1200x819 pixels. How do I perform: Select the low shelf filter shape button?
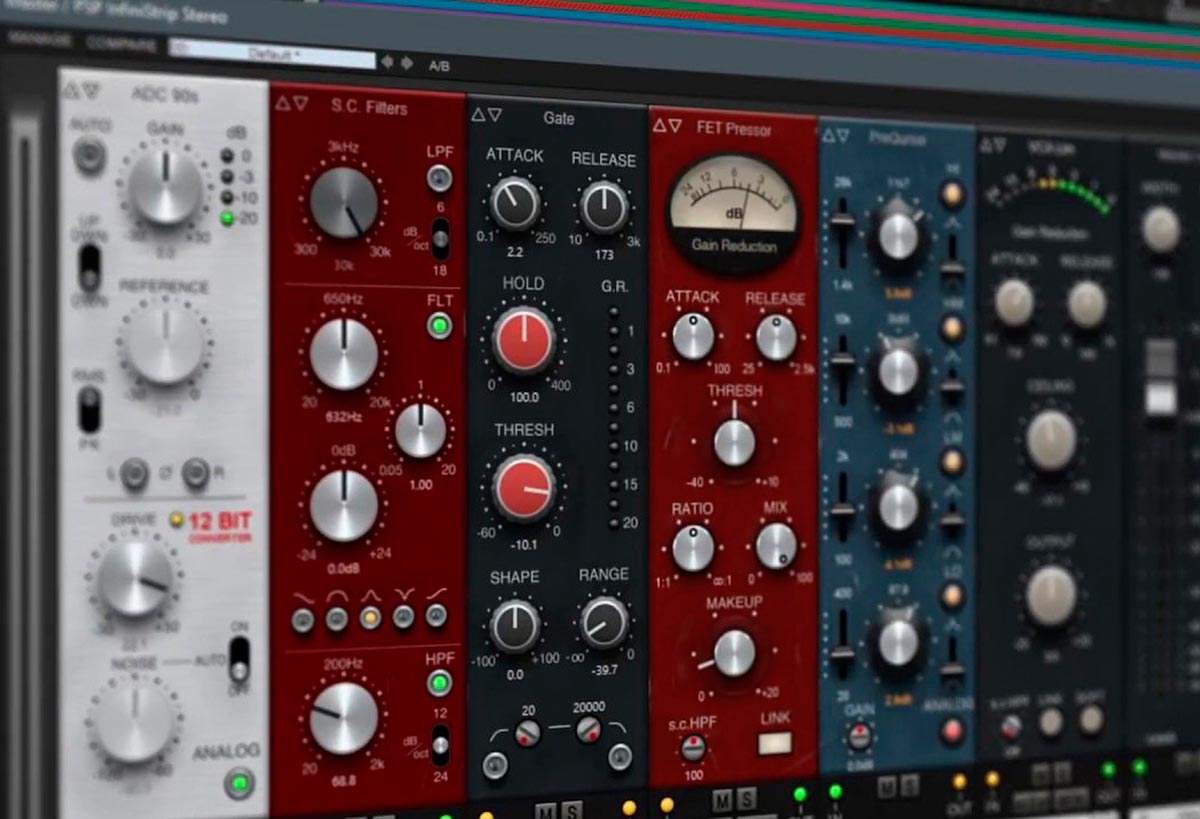303,621
